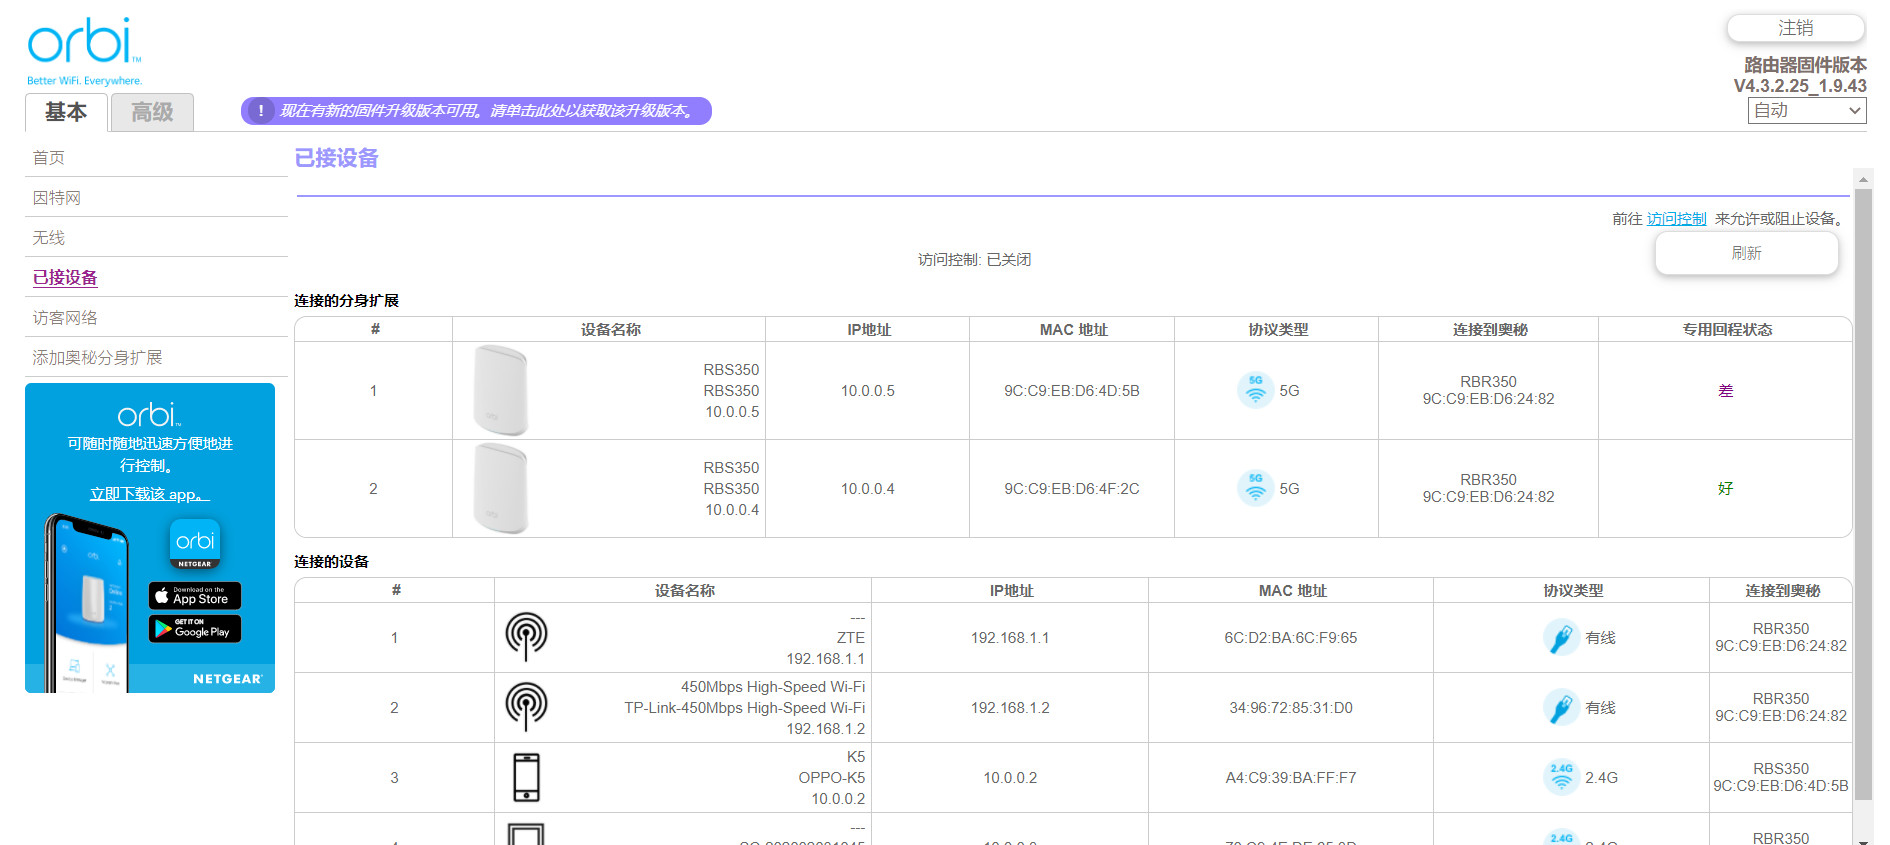Open 访客网络 in the sidebar
This screenshot has width=1890, height=845.
click(65, 318)
